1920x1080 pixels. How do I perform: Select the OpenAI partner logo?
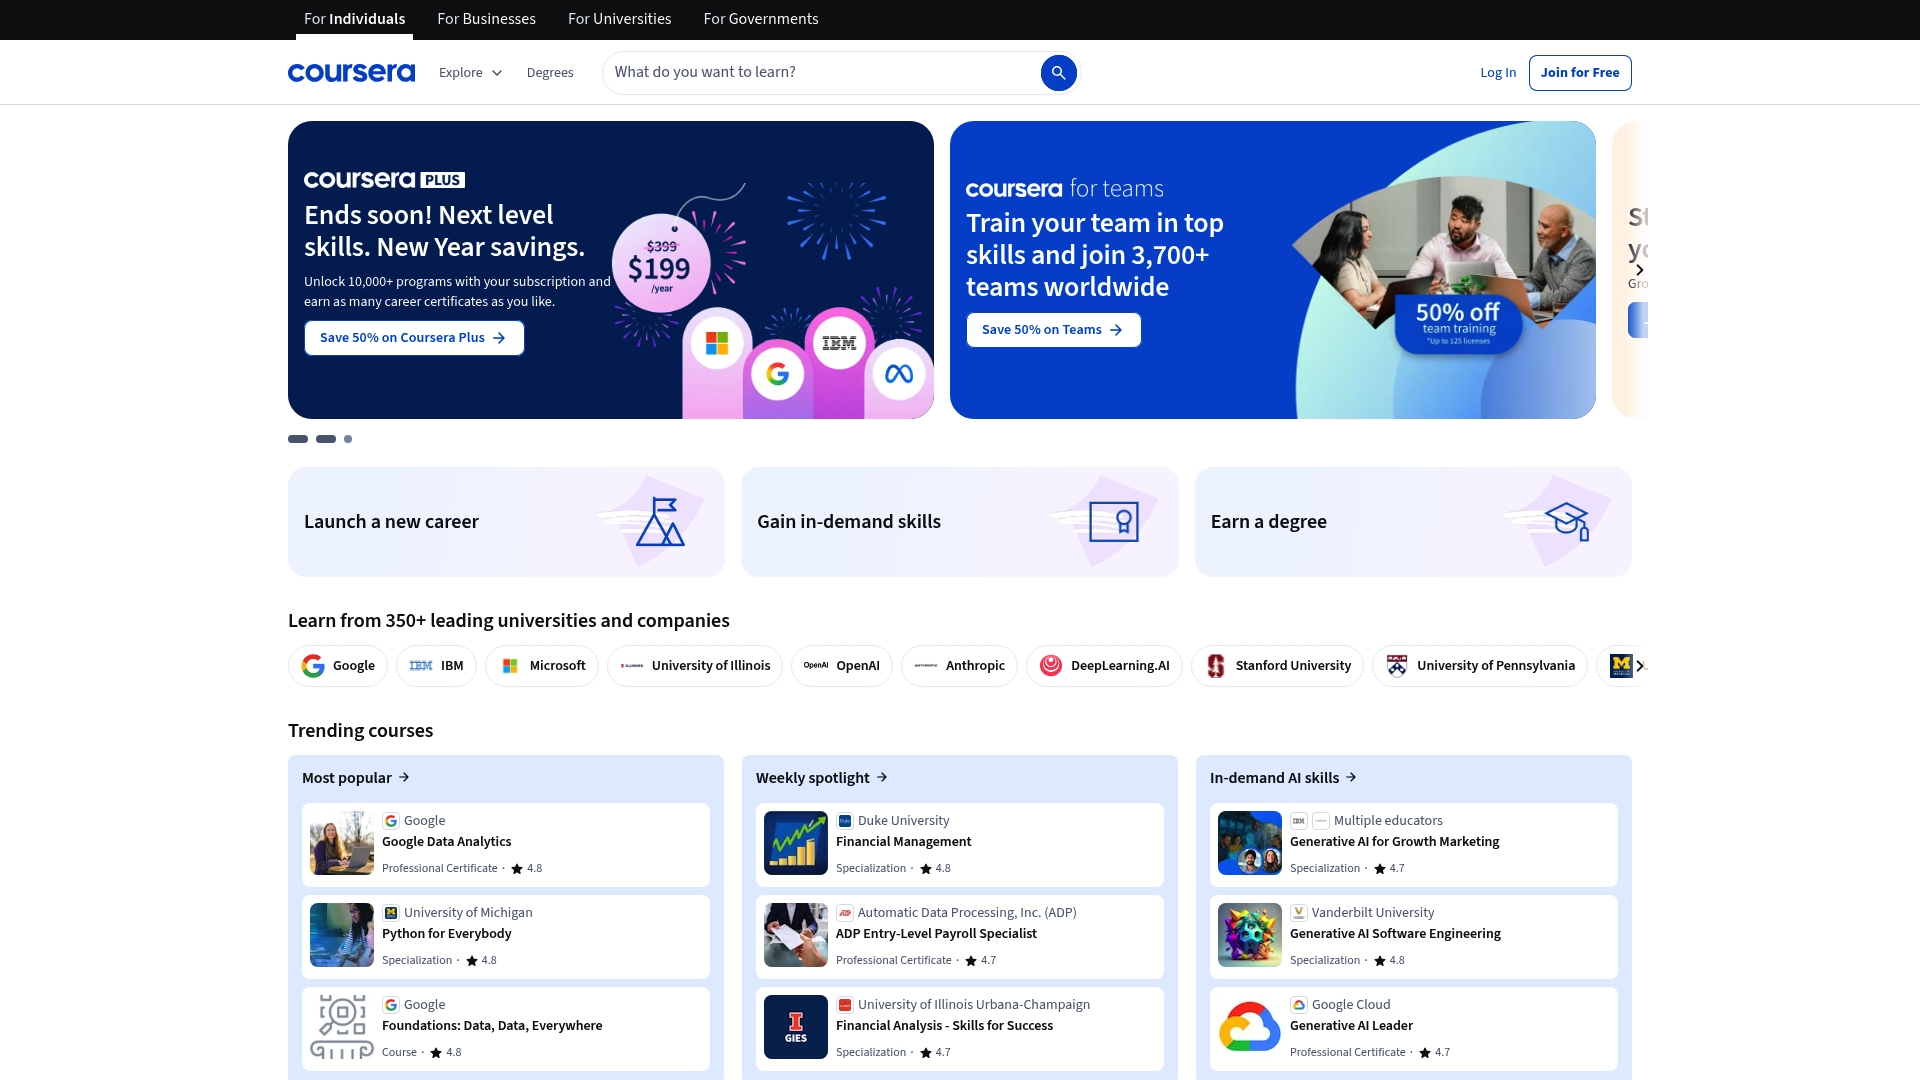841,665
